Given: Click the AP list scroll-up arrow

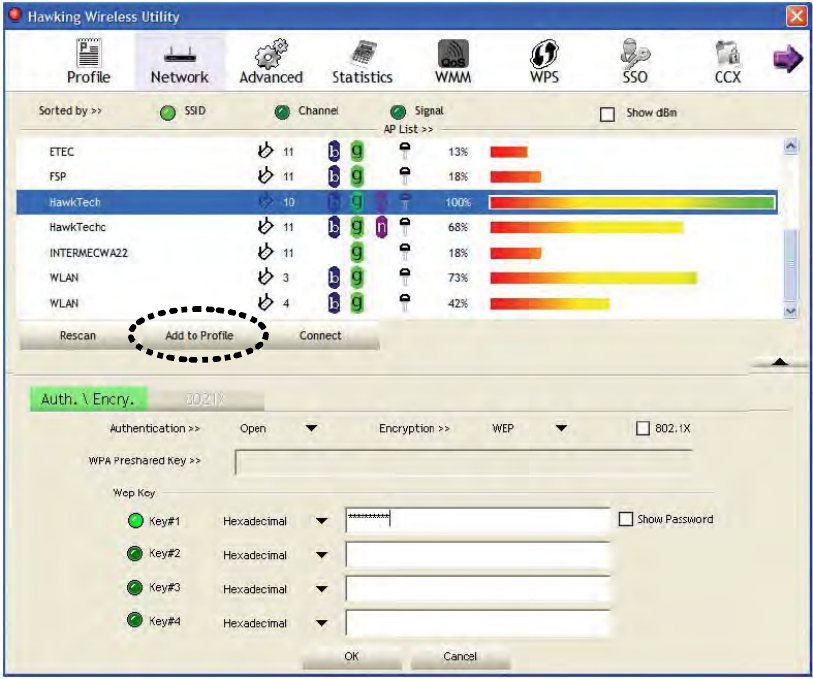Looking at the screenshot, I should 791,146.
